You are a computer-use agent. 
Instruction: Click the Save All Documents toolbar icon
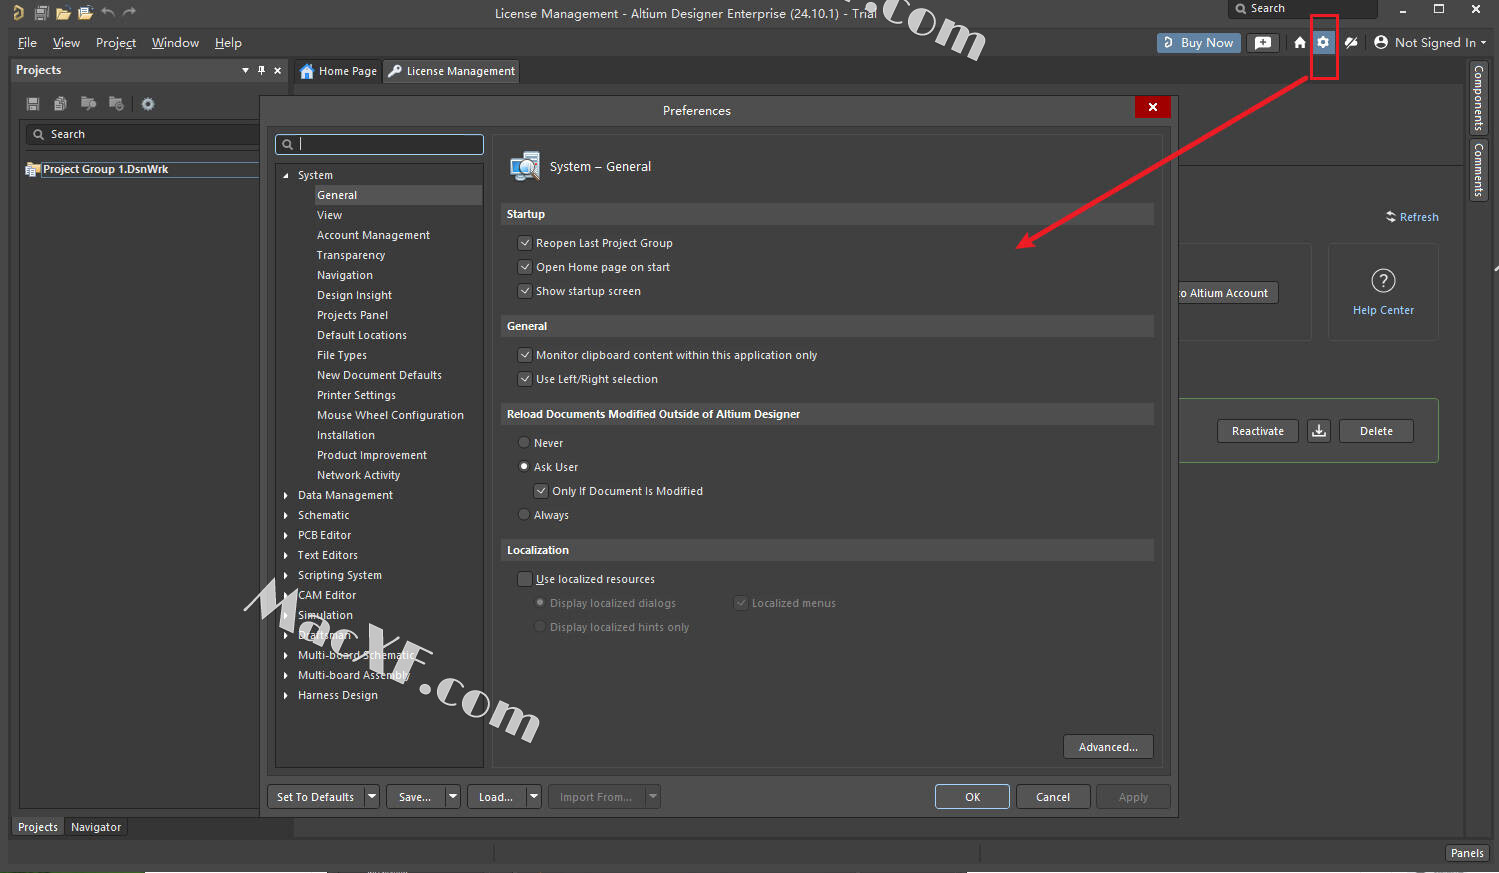(x=41, y=13)
